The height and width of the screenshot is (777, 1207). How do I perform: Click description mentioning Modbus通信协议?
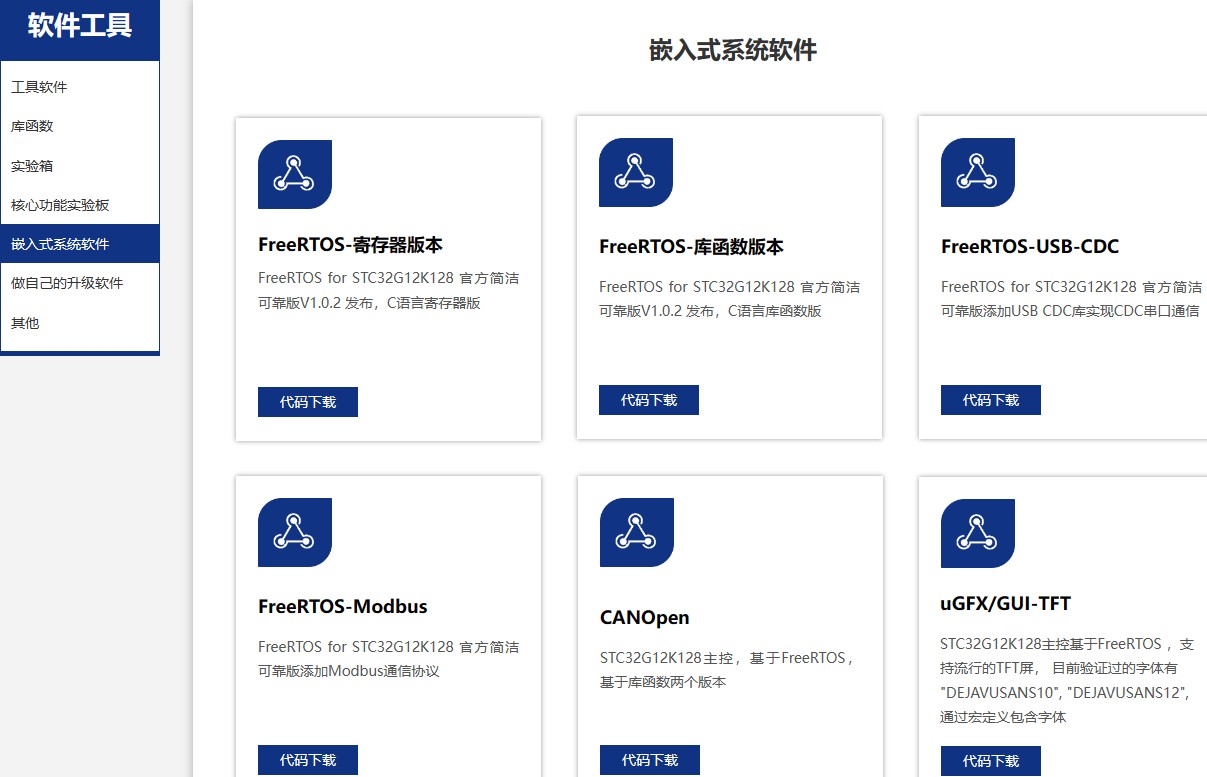click(388, 658)
